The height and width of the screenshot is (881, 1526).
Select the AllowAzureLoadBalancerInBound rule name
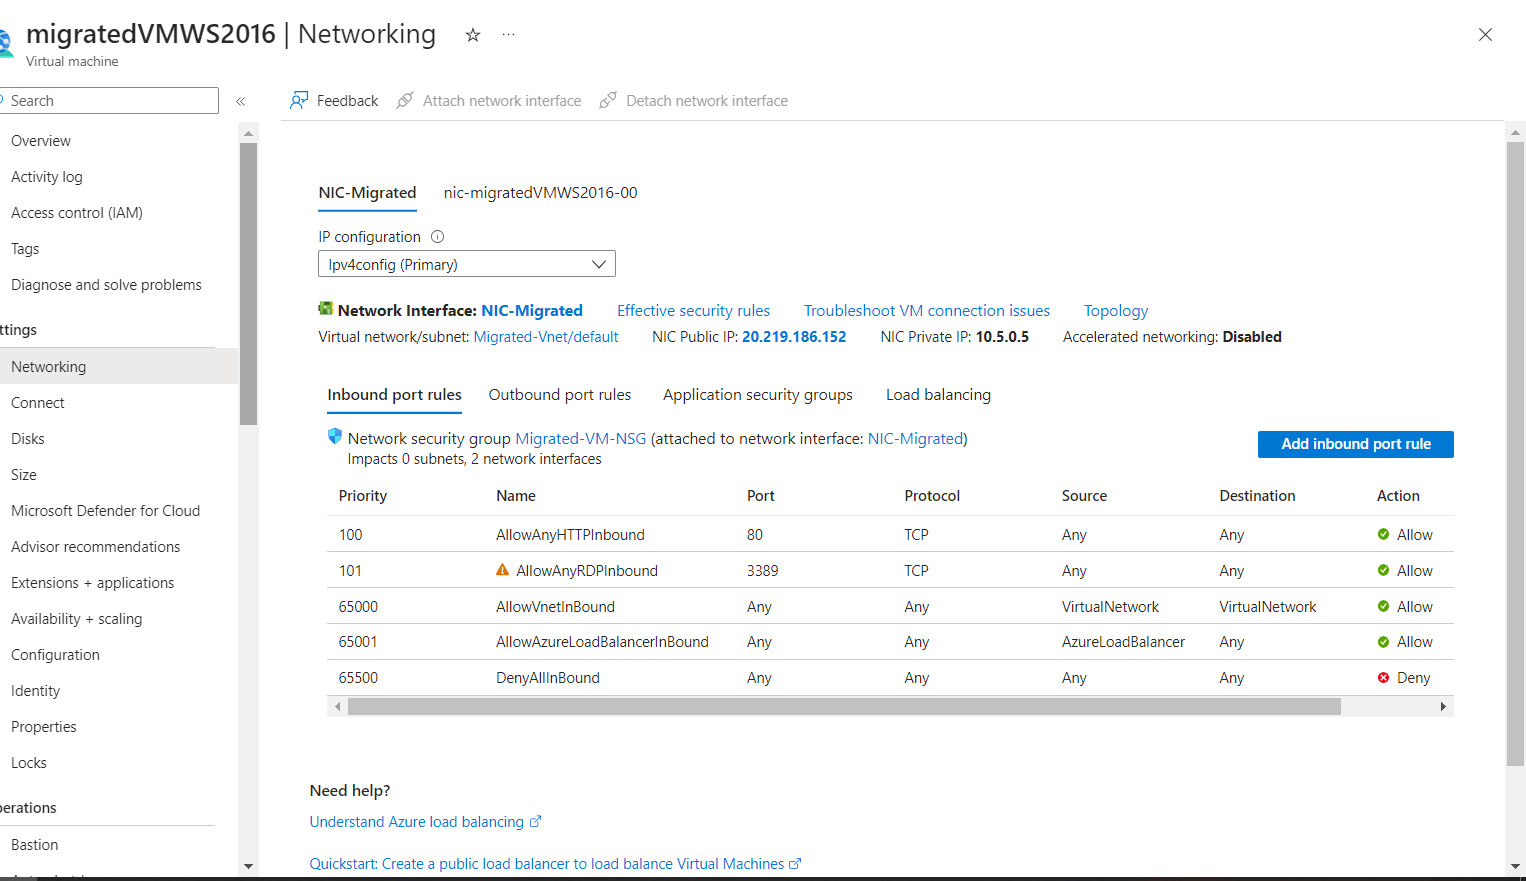pyautogui.click(x=602, y=642)
